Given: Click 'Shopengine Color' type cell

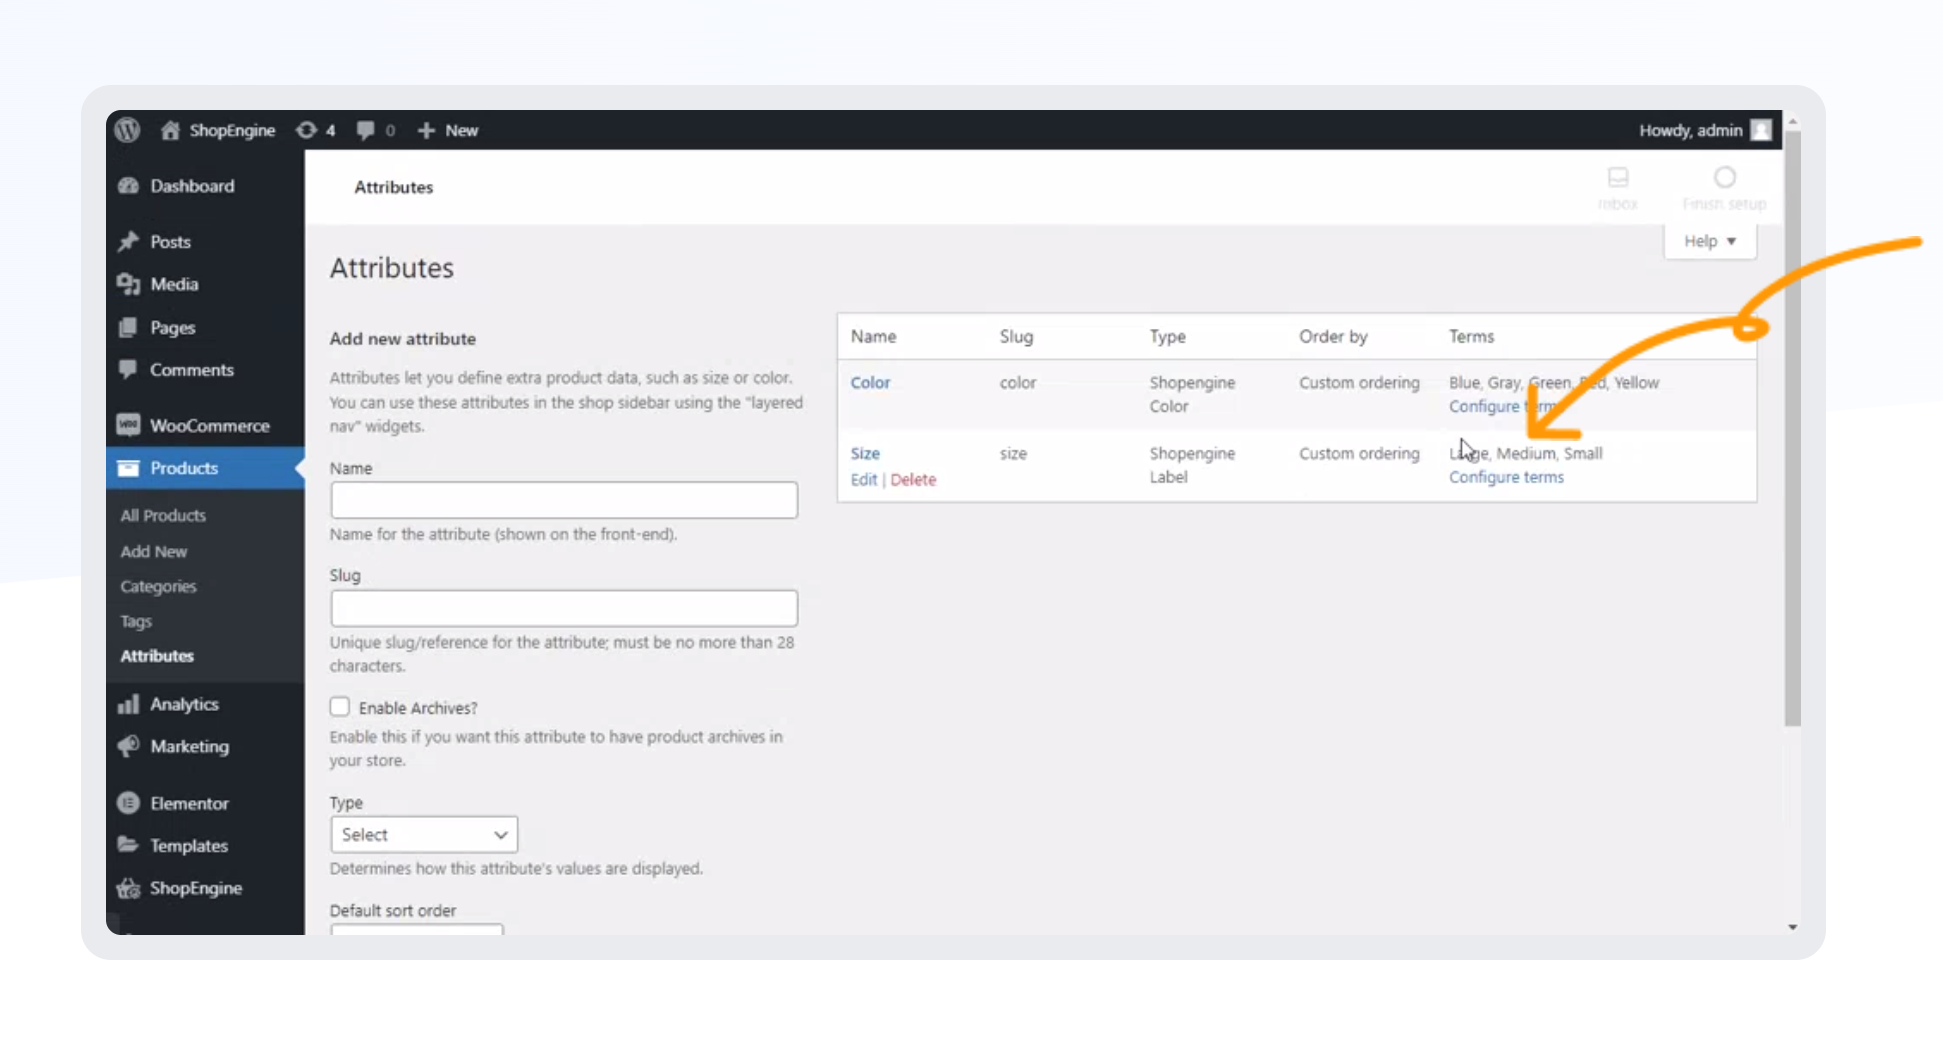Looking at the screenshot, I should [1192, 394].
